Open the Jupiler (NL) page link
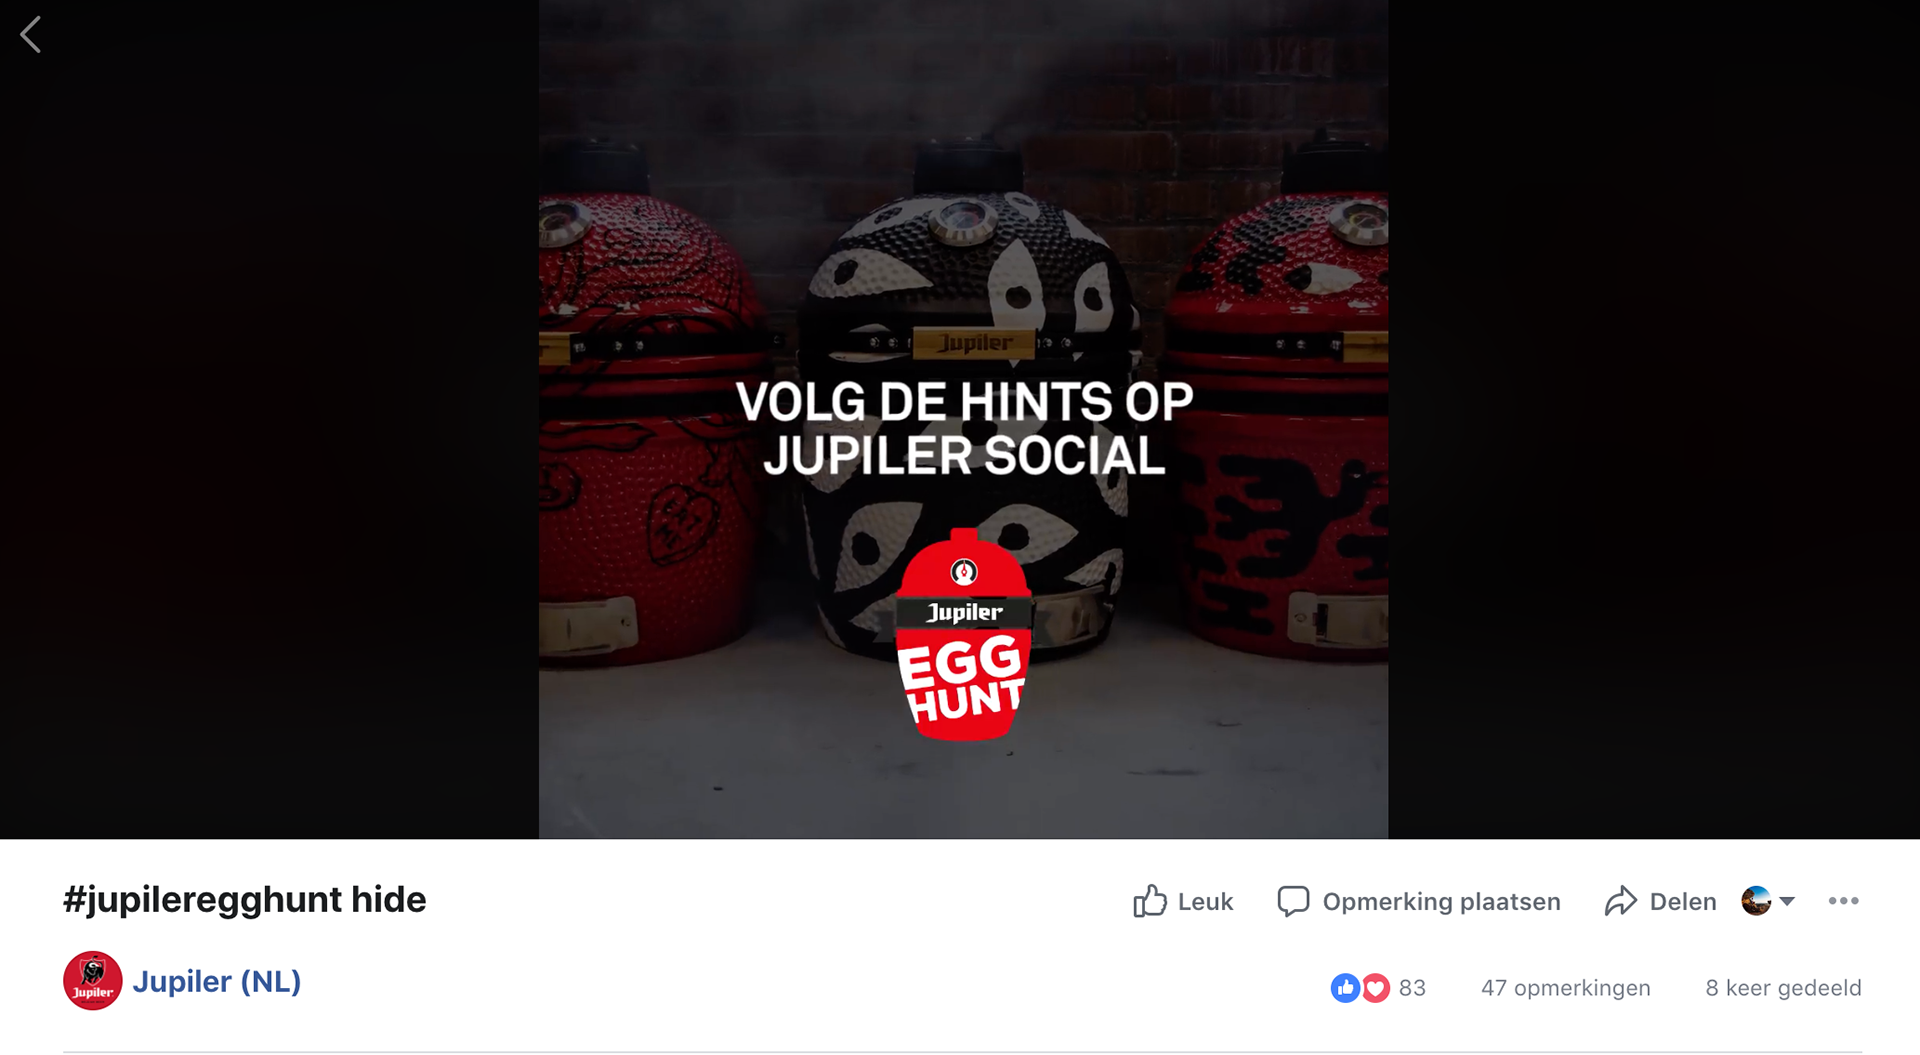 pos(217,981)
